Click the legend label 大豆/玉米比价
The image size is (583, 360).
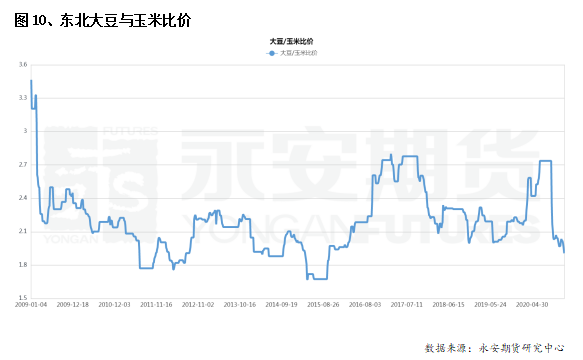click(299, 53)
